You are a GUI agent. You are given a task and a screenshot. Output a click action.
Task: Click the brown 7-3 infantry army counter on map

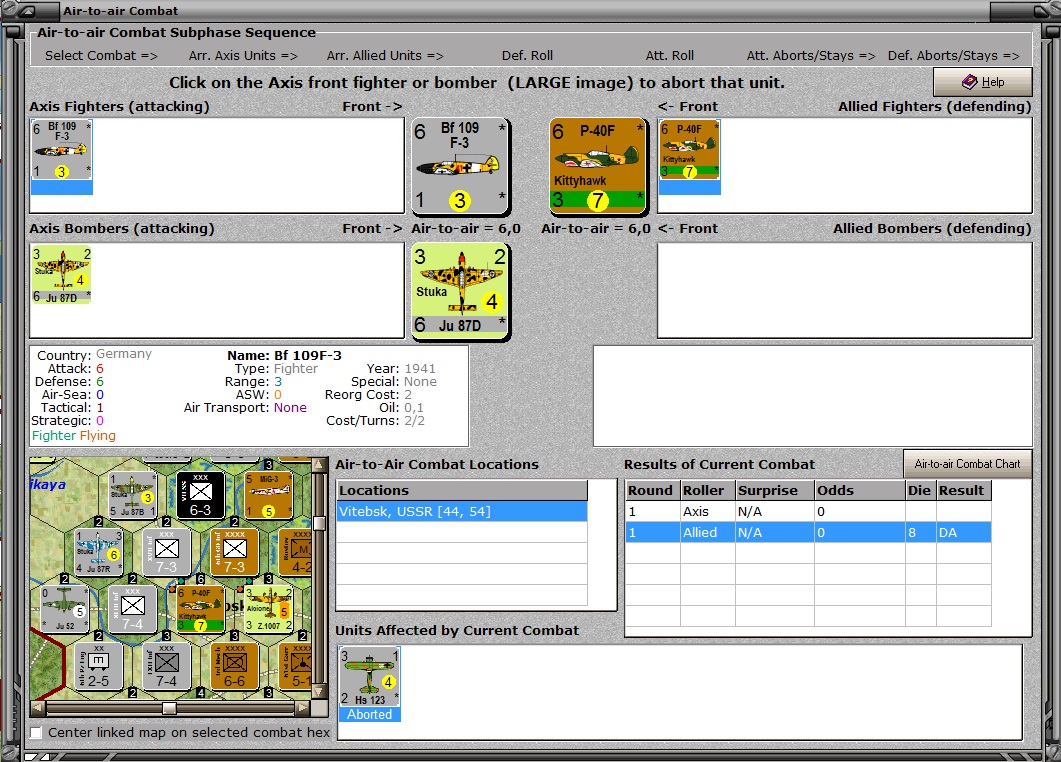[234, 552]
